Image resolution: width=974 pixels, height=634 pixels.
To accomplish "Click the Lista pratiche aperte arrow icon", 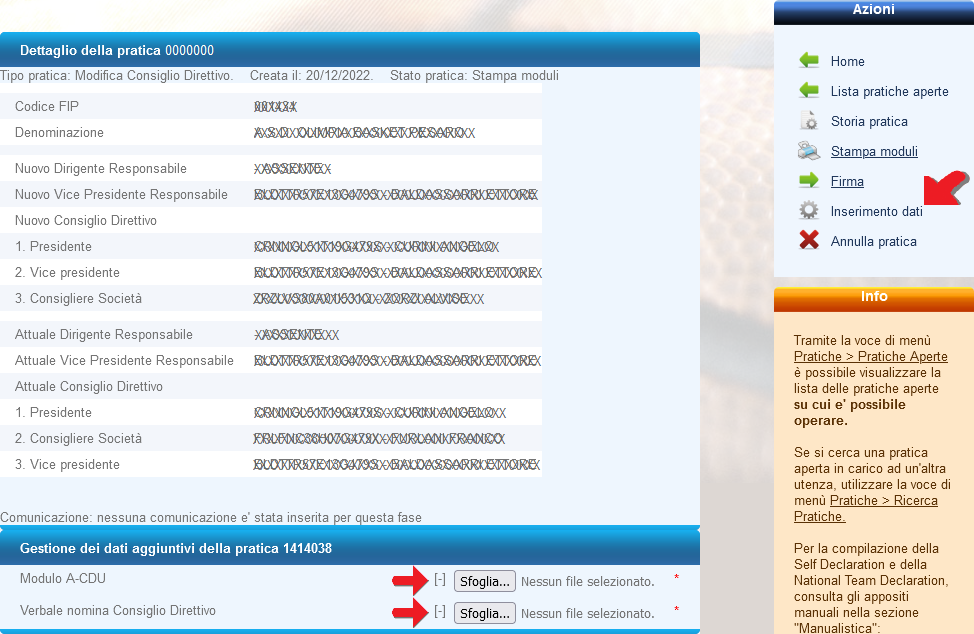I will 809,91.
